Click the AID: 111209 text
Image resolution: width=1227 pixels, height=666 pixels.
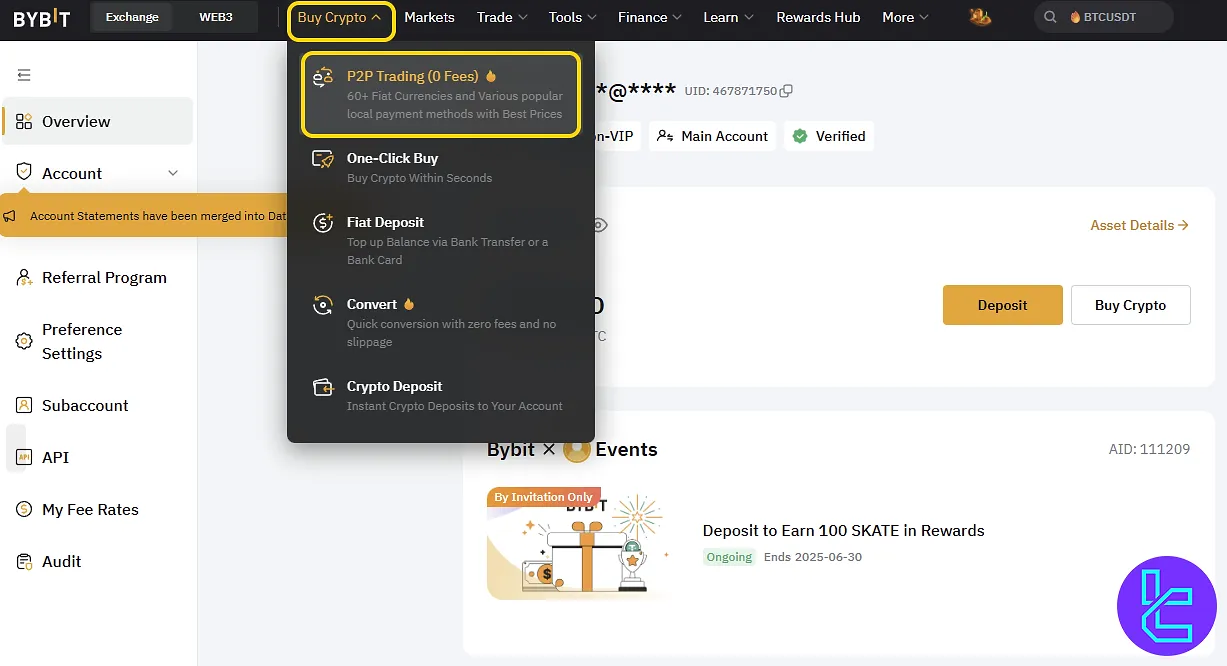click(x=1149, y=449)
